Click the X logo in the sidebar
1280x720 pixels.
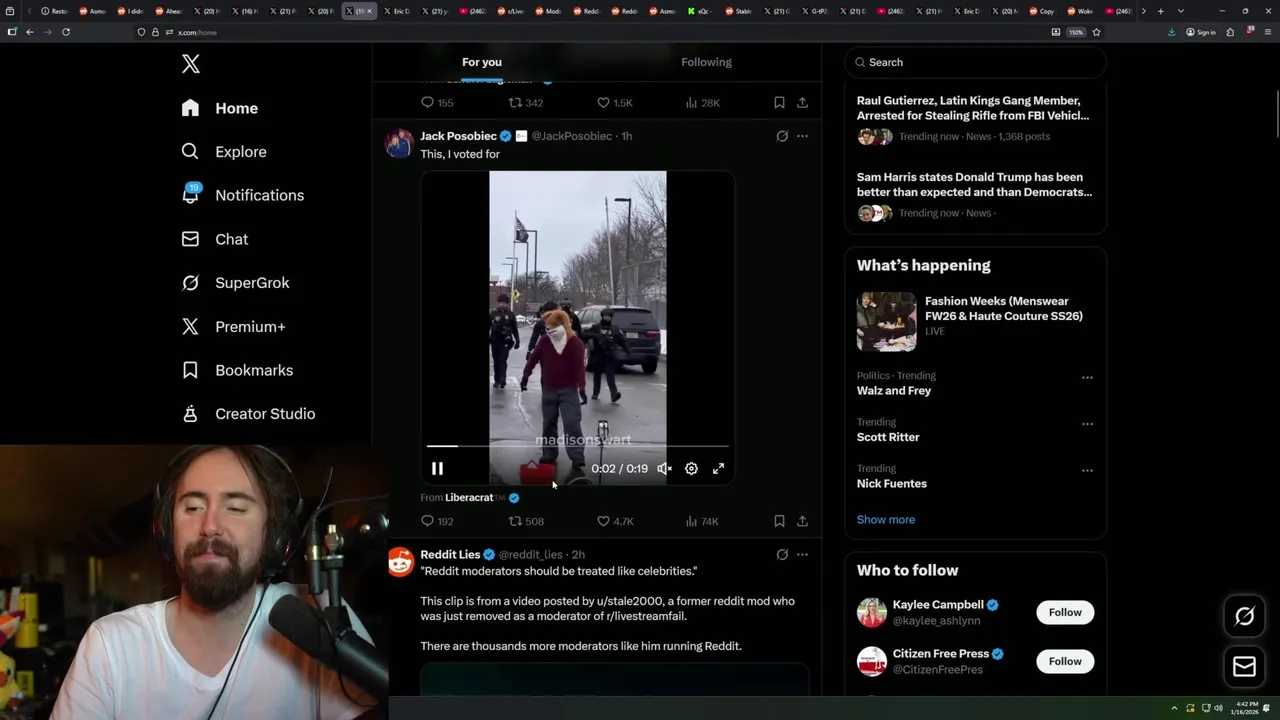pos(191,64)
